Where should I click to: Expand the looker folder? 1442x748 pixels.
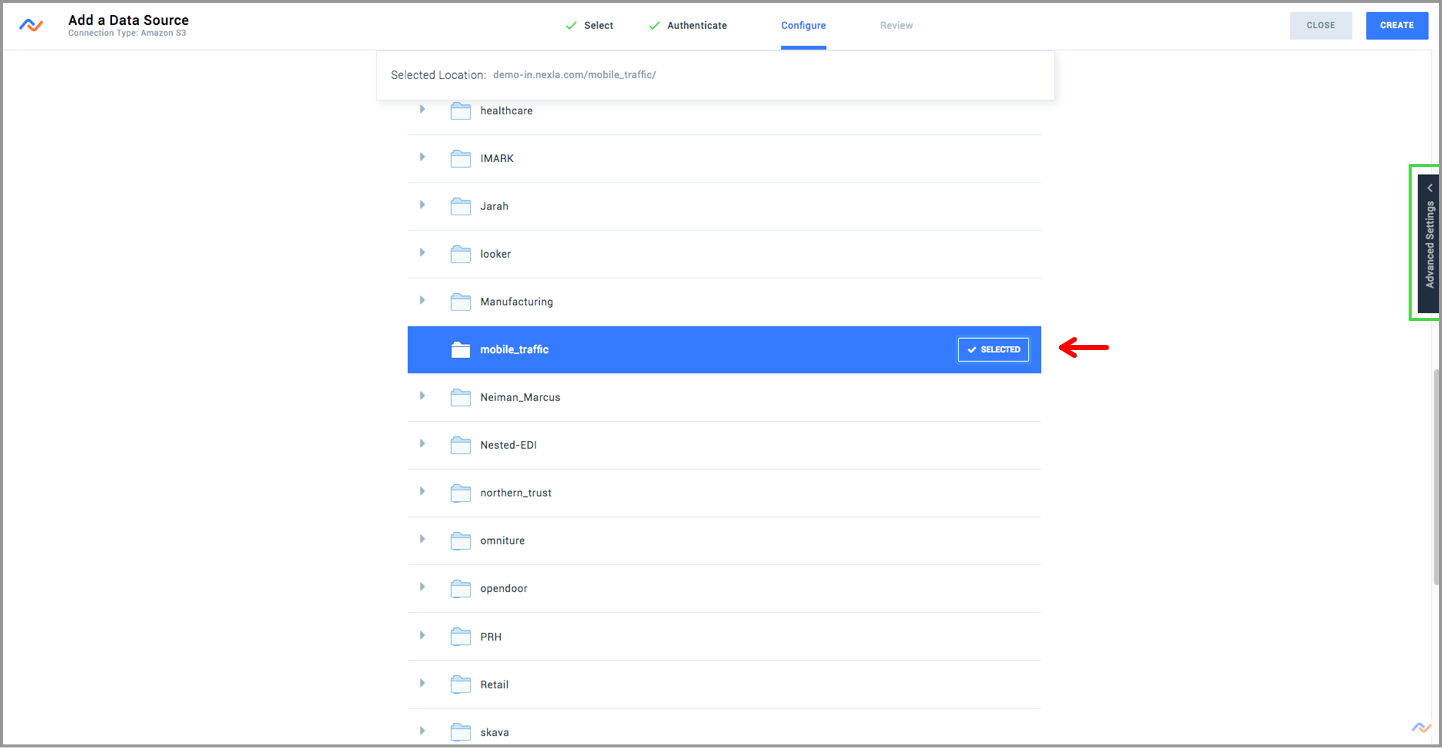point(422,252)
